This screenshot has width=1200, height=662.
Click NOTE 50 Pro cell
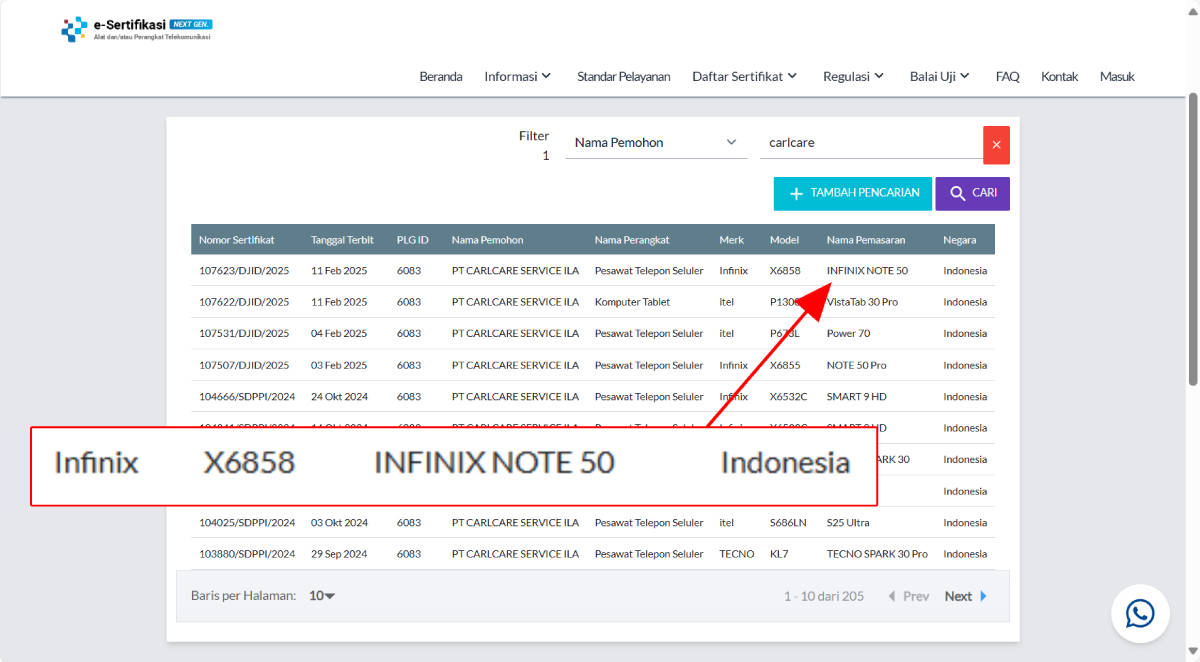[x=857, y=365]
